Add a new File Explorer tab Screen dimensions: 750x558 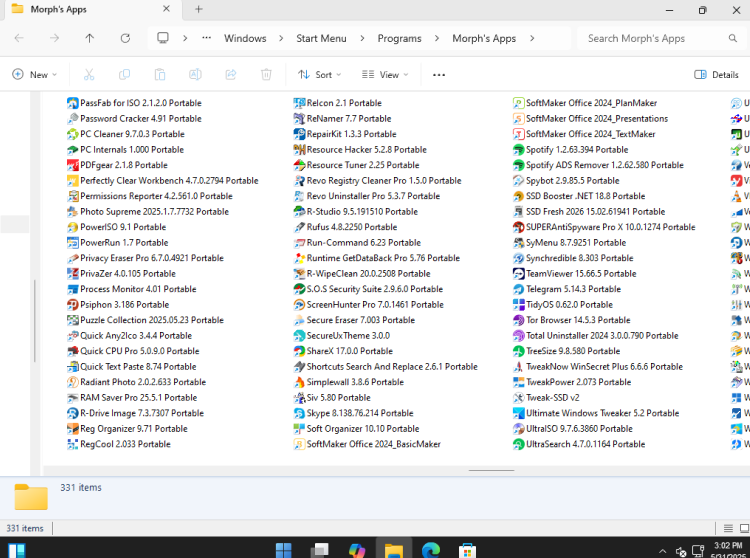(199, 9)
